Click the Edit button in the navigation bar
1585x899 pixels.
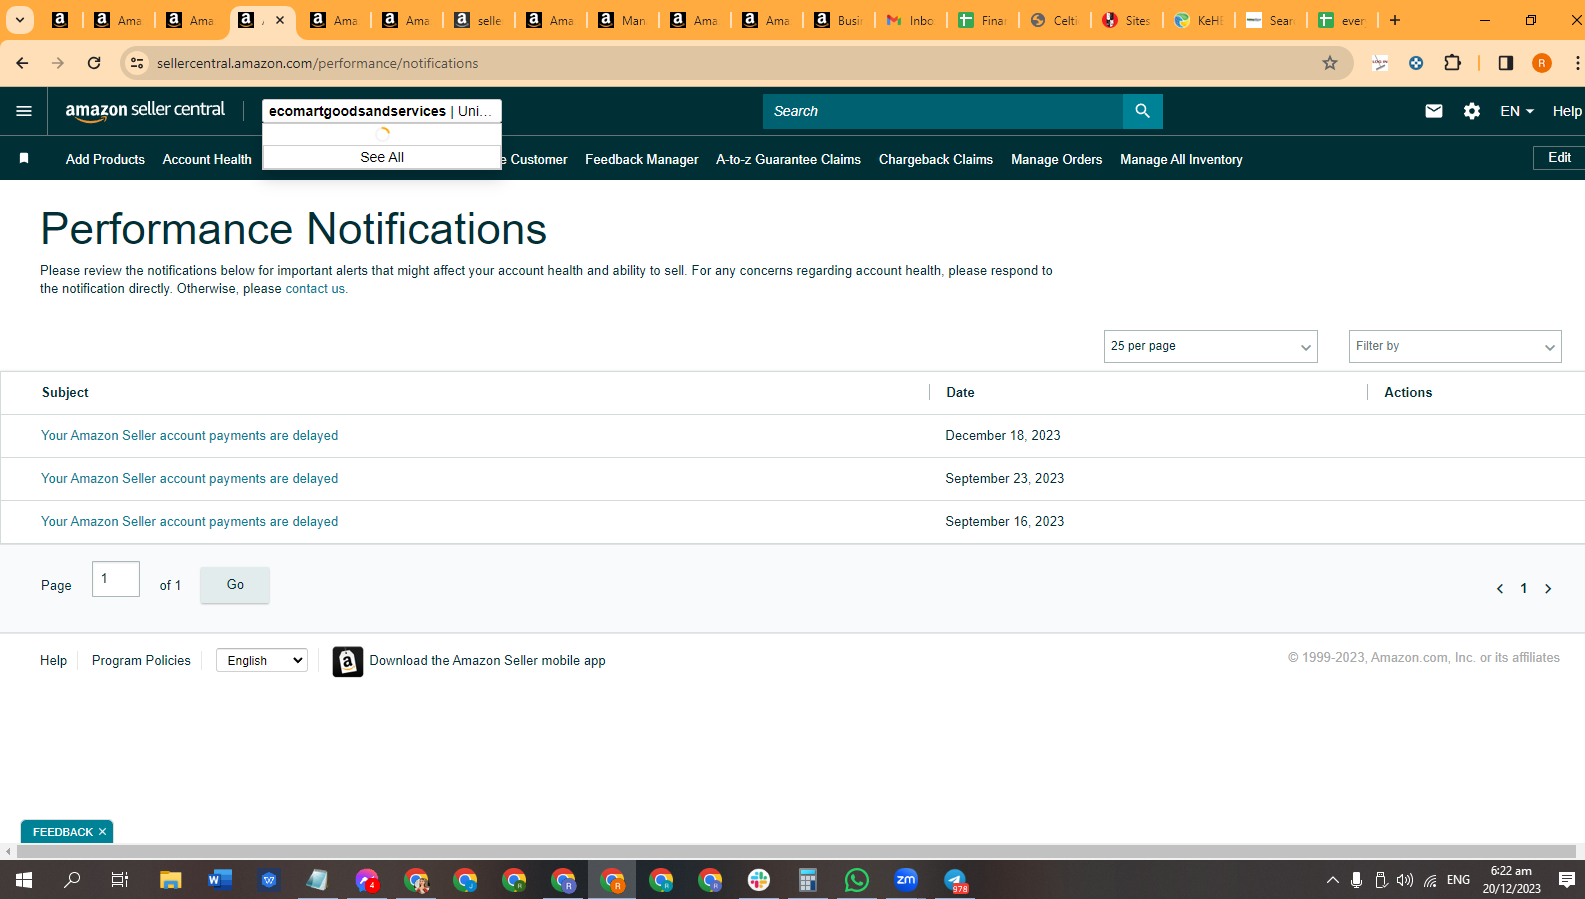[x=1559, y=158]
